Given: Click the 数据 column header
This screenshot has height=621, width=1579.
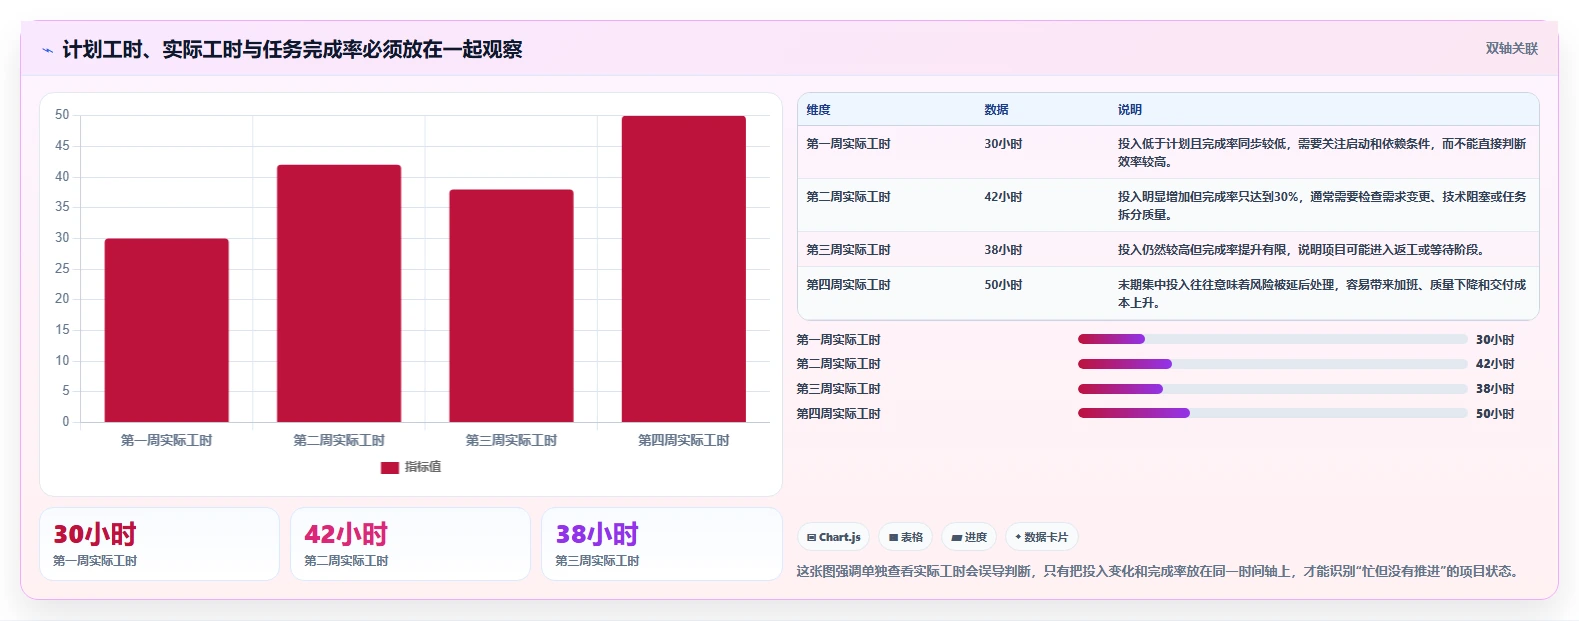Looking at the screenshot, I should (x=996, y=110).
